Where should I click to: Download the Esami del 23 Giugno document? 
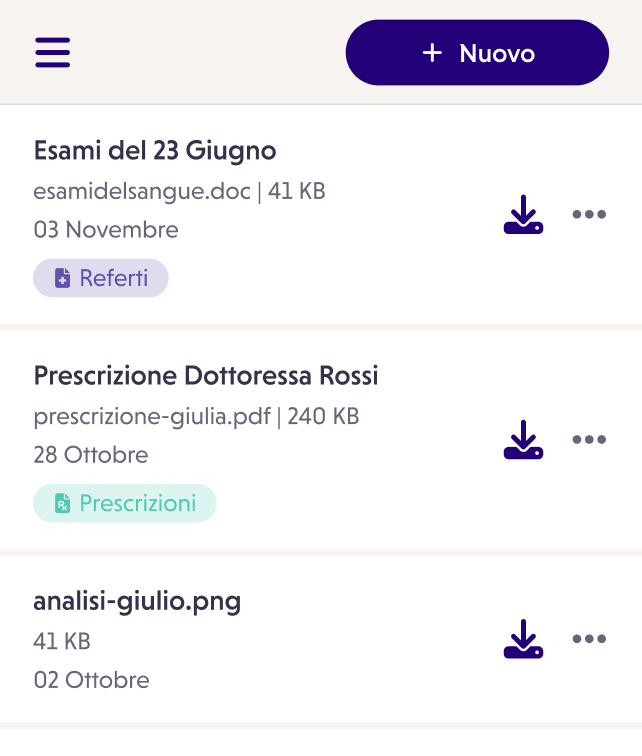(x=523, y=215)
